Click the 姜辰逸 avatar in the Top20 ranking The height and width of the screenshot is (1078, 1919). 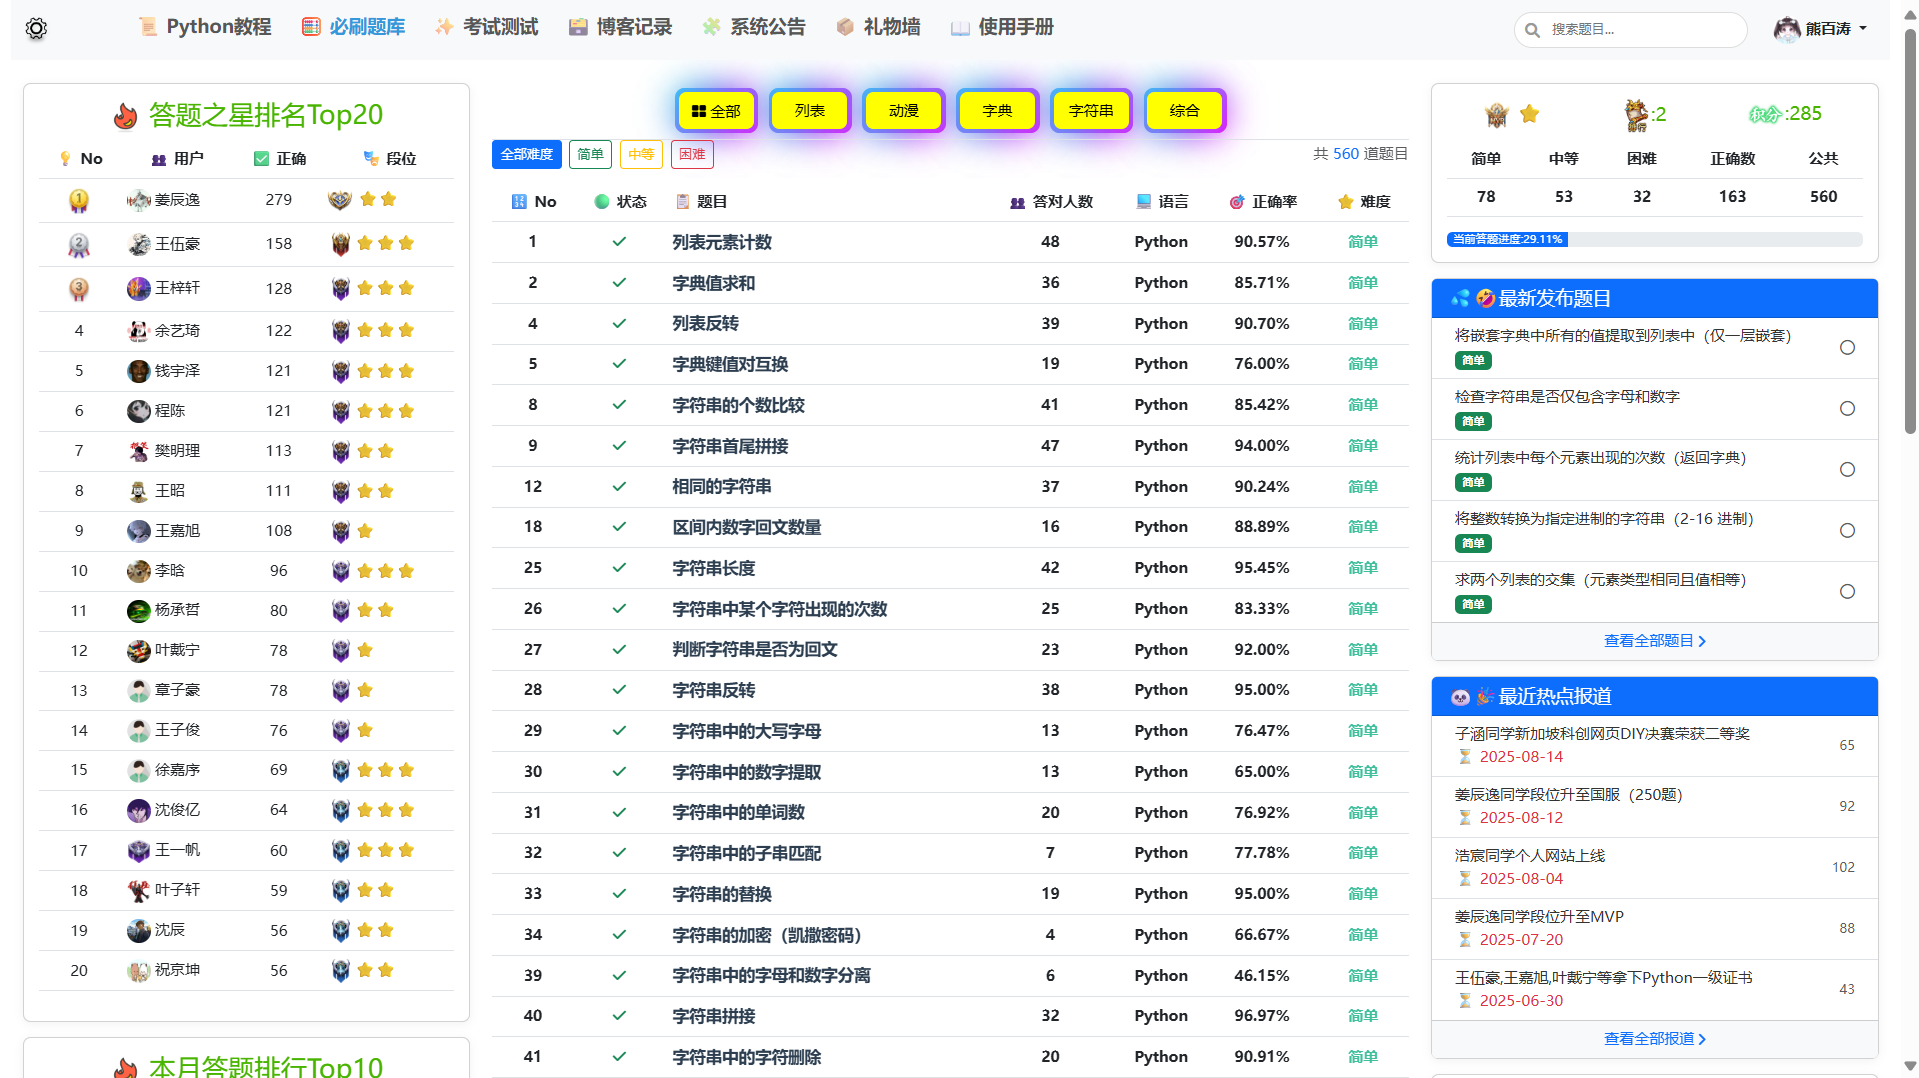point(138,200)
